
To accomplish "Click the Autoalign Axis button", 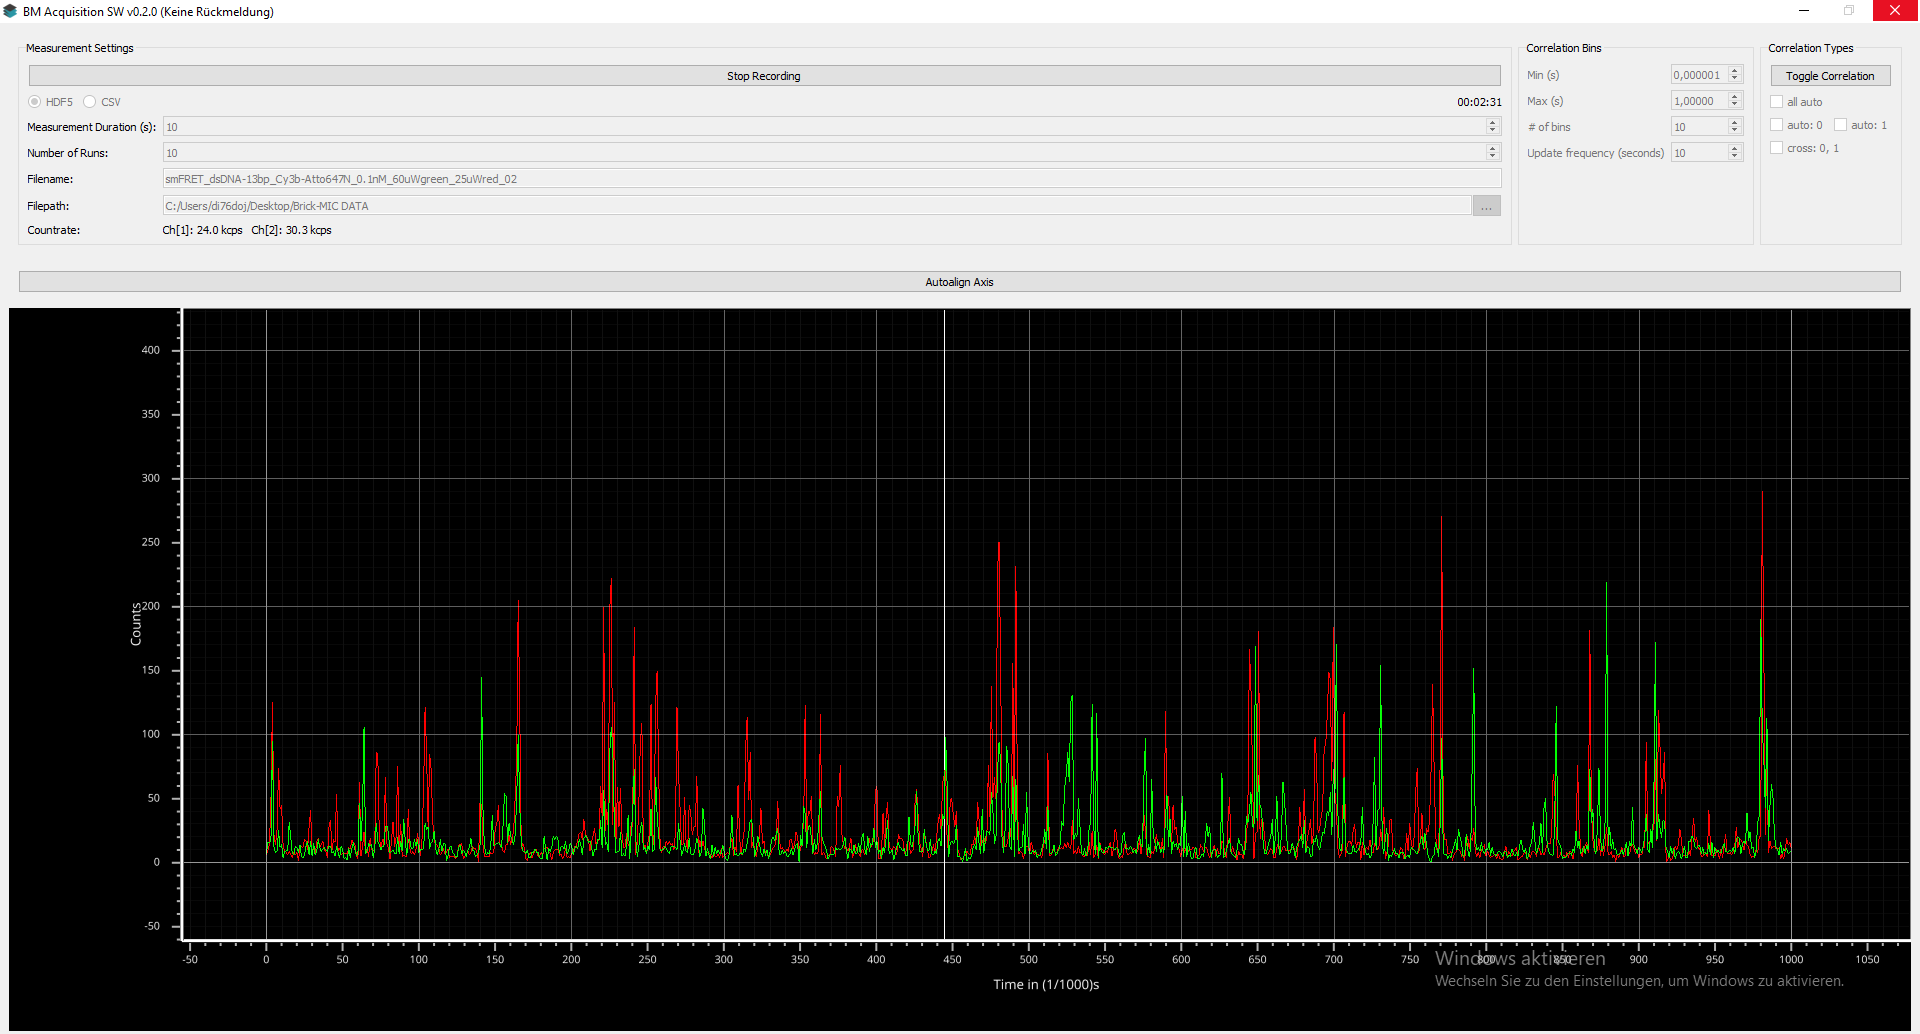I will (959, 282).
